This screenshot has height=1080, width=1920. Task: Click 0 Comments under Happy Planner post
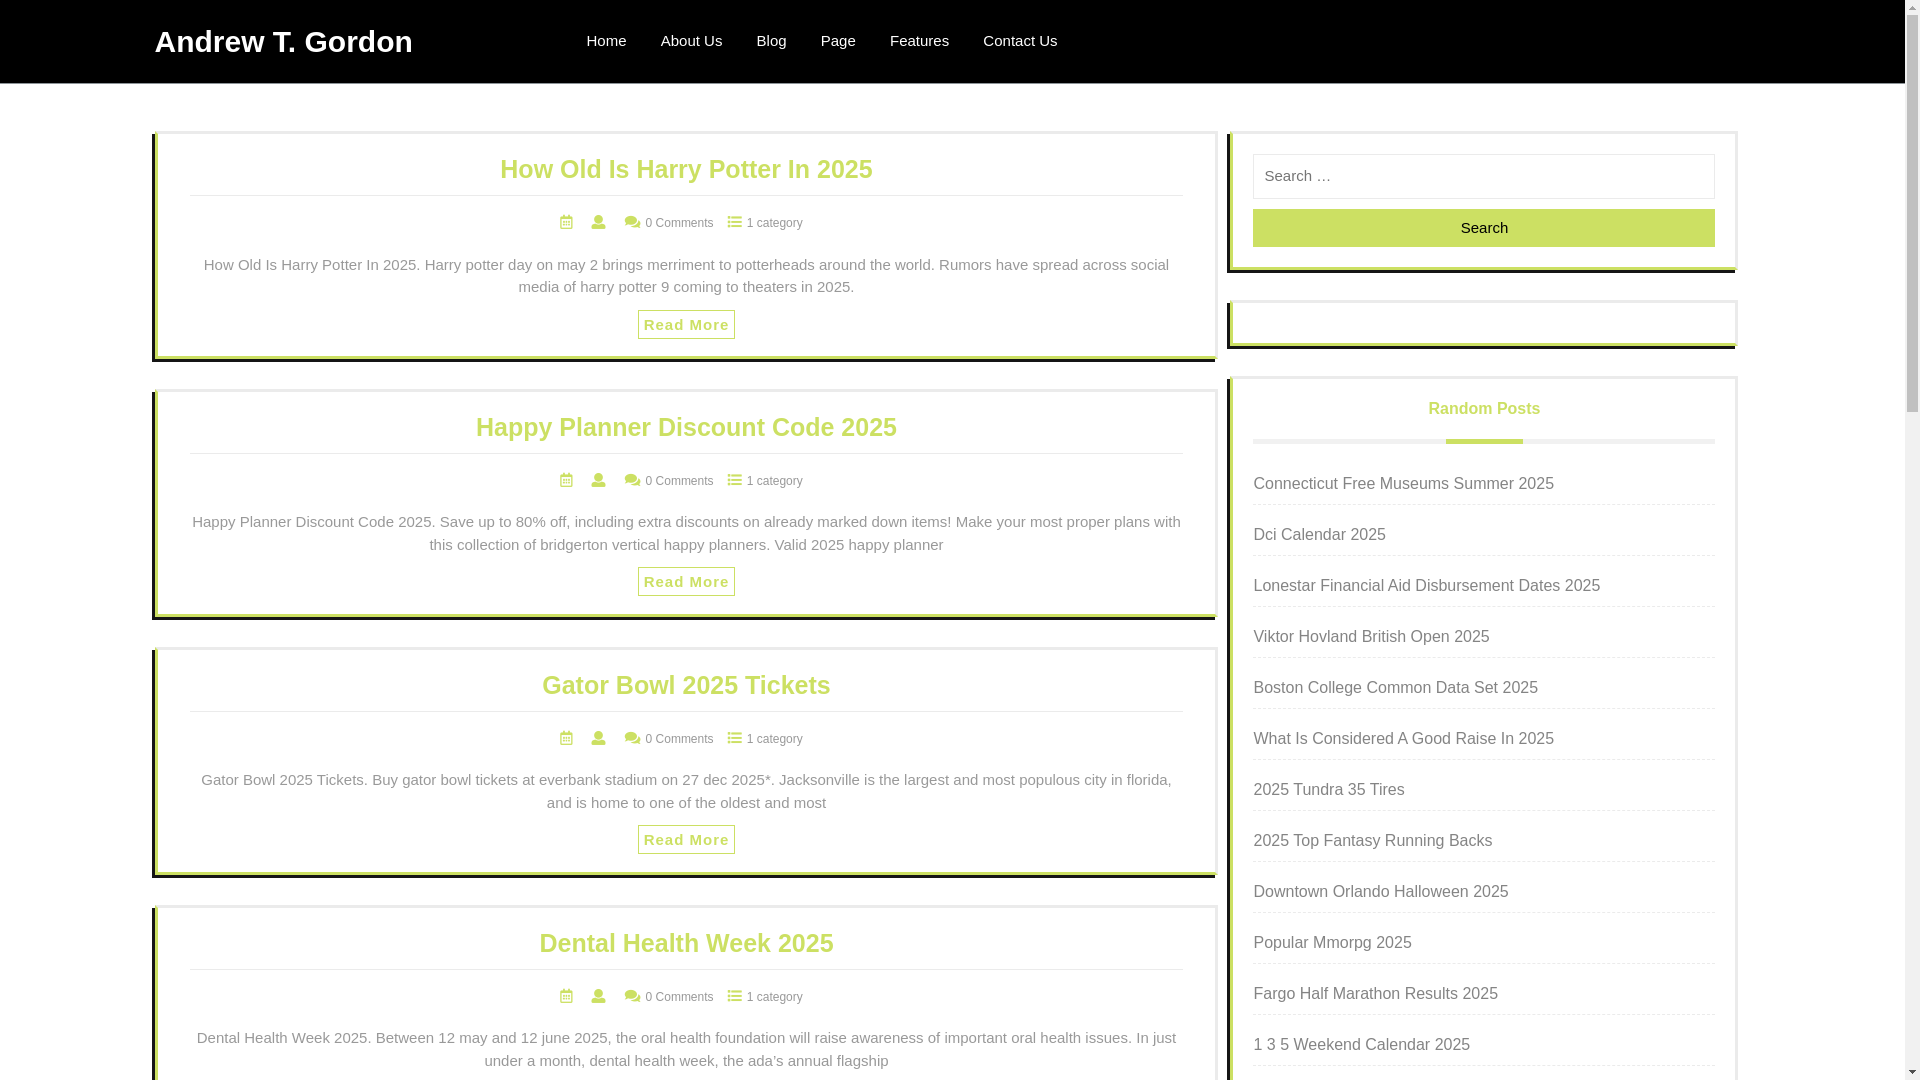point(679,481)
